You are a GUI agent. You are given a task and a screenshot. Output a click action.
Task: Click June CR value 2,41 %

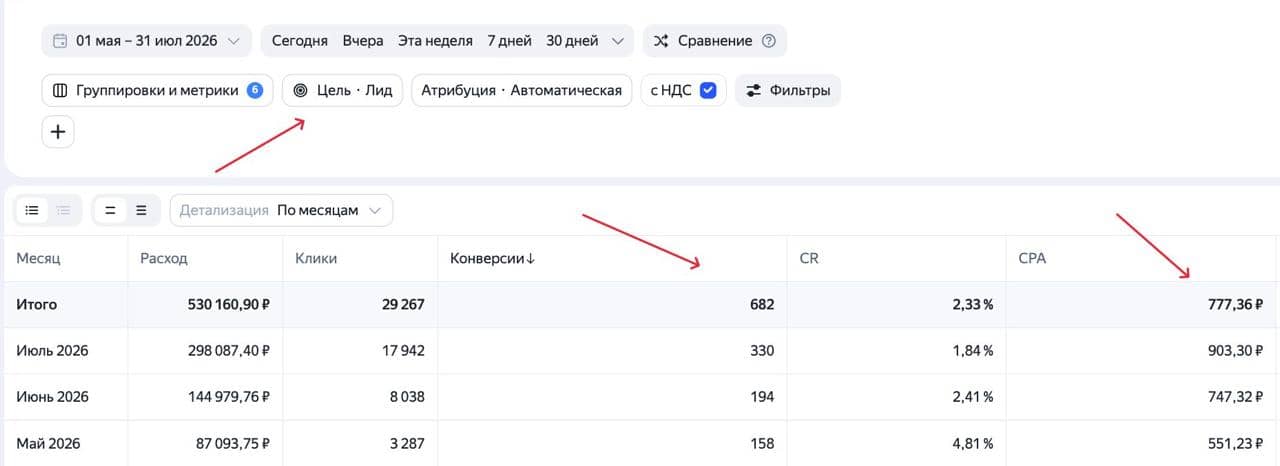click(x=971, y=396)
